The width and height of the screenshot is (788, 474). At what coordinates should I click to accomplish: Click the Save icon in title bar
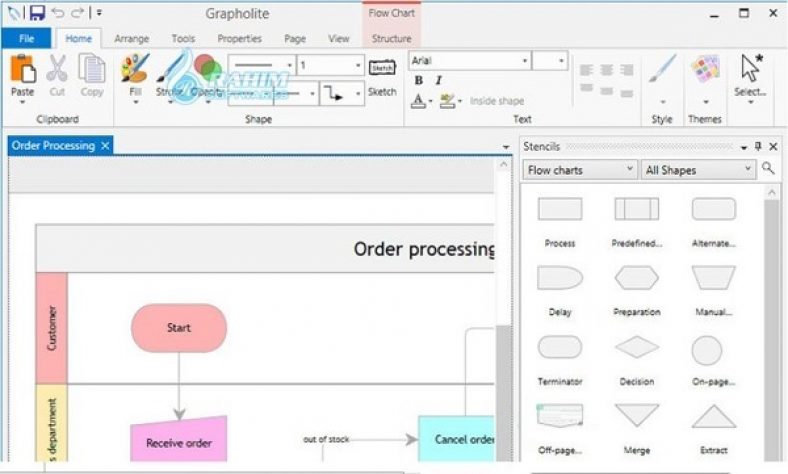coord(37,13)
